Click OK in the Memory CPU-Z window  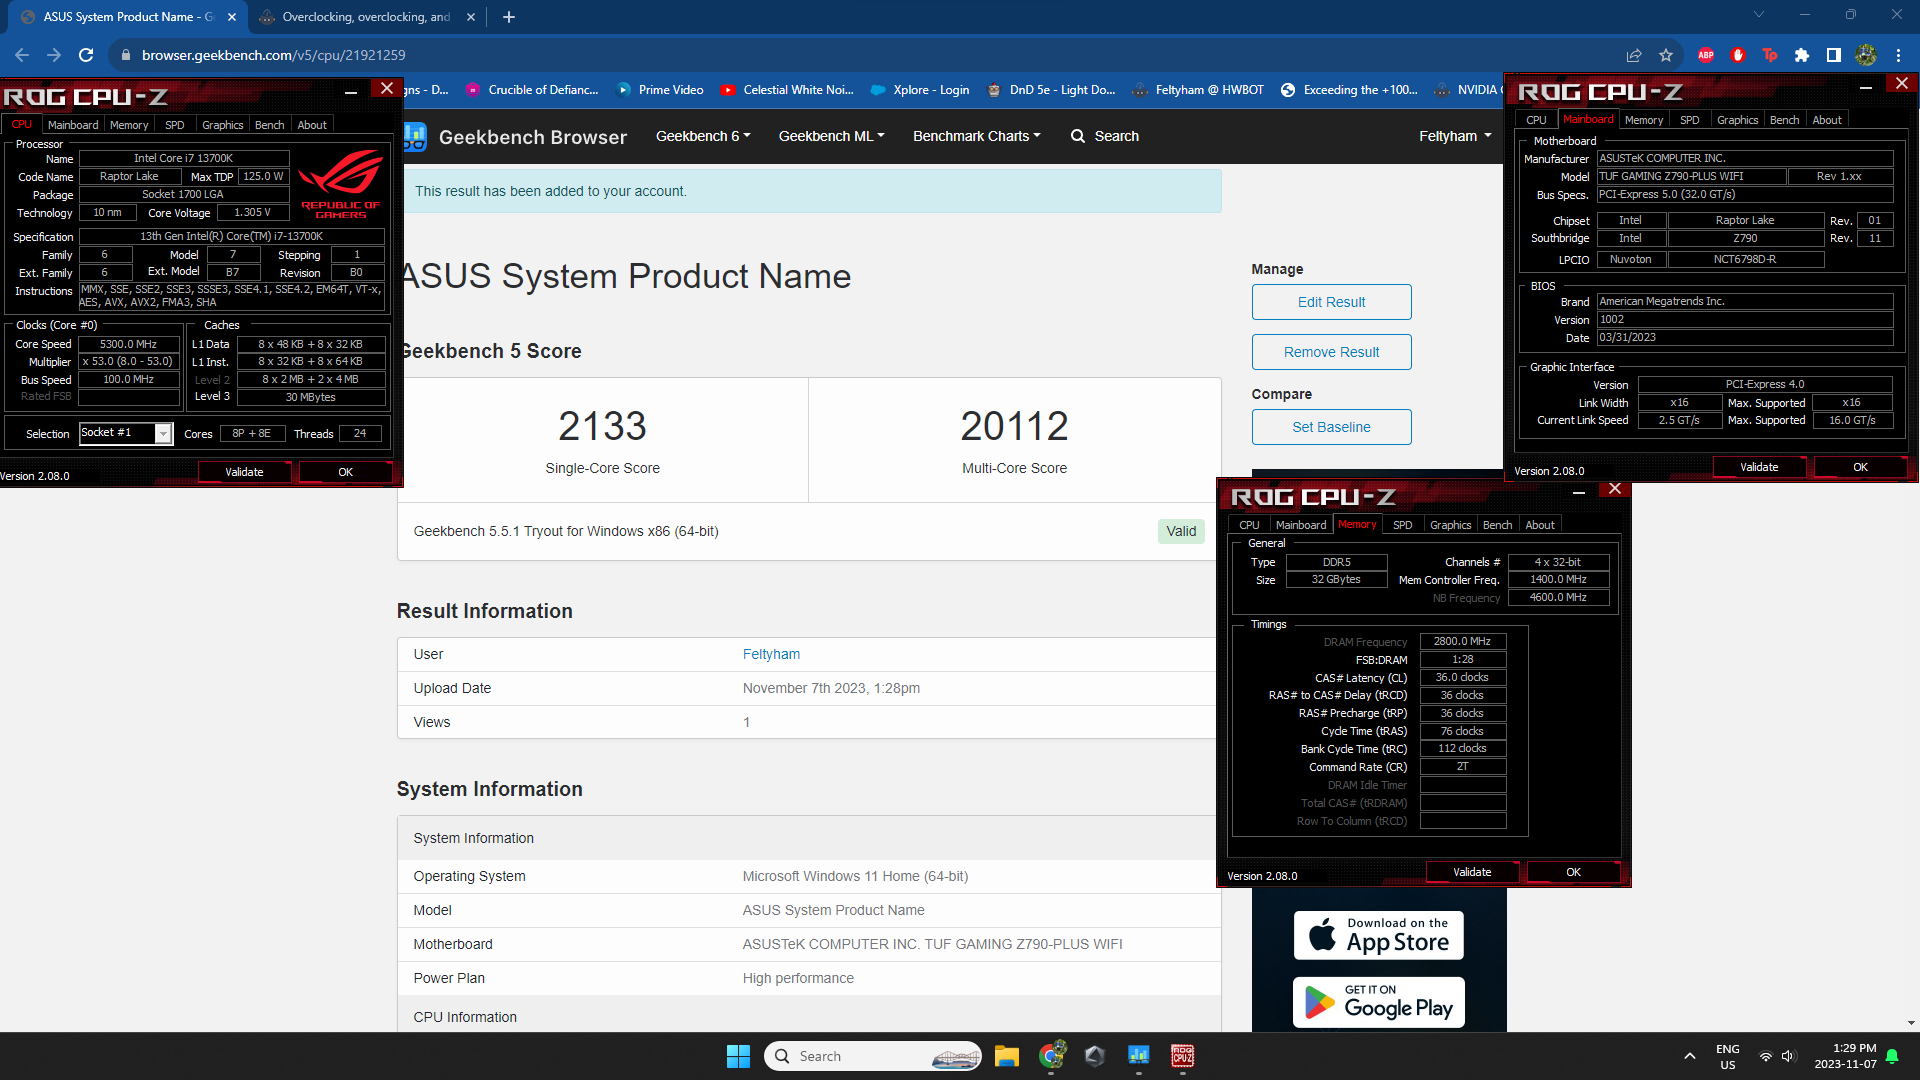pos(1573,872)
